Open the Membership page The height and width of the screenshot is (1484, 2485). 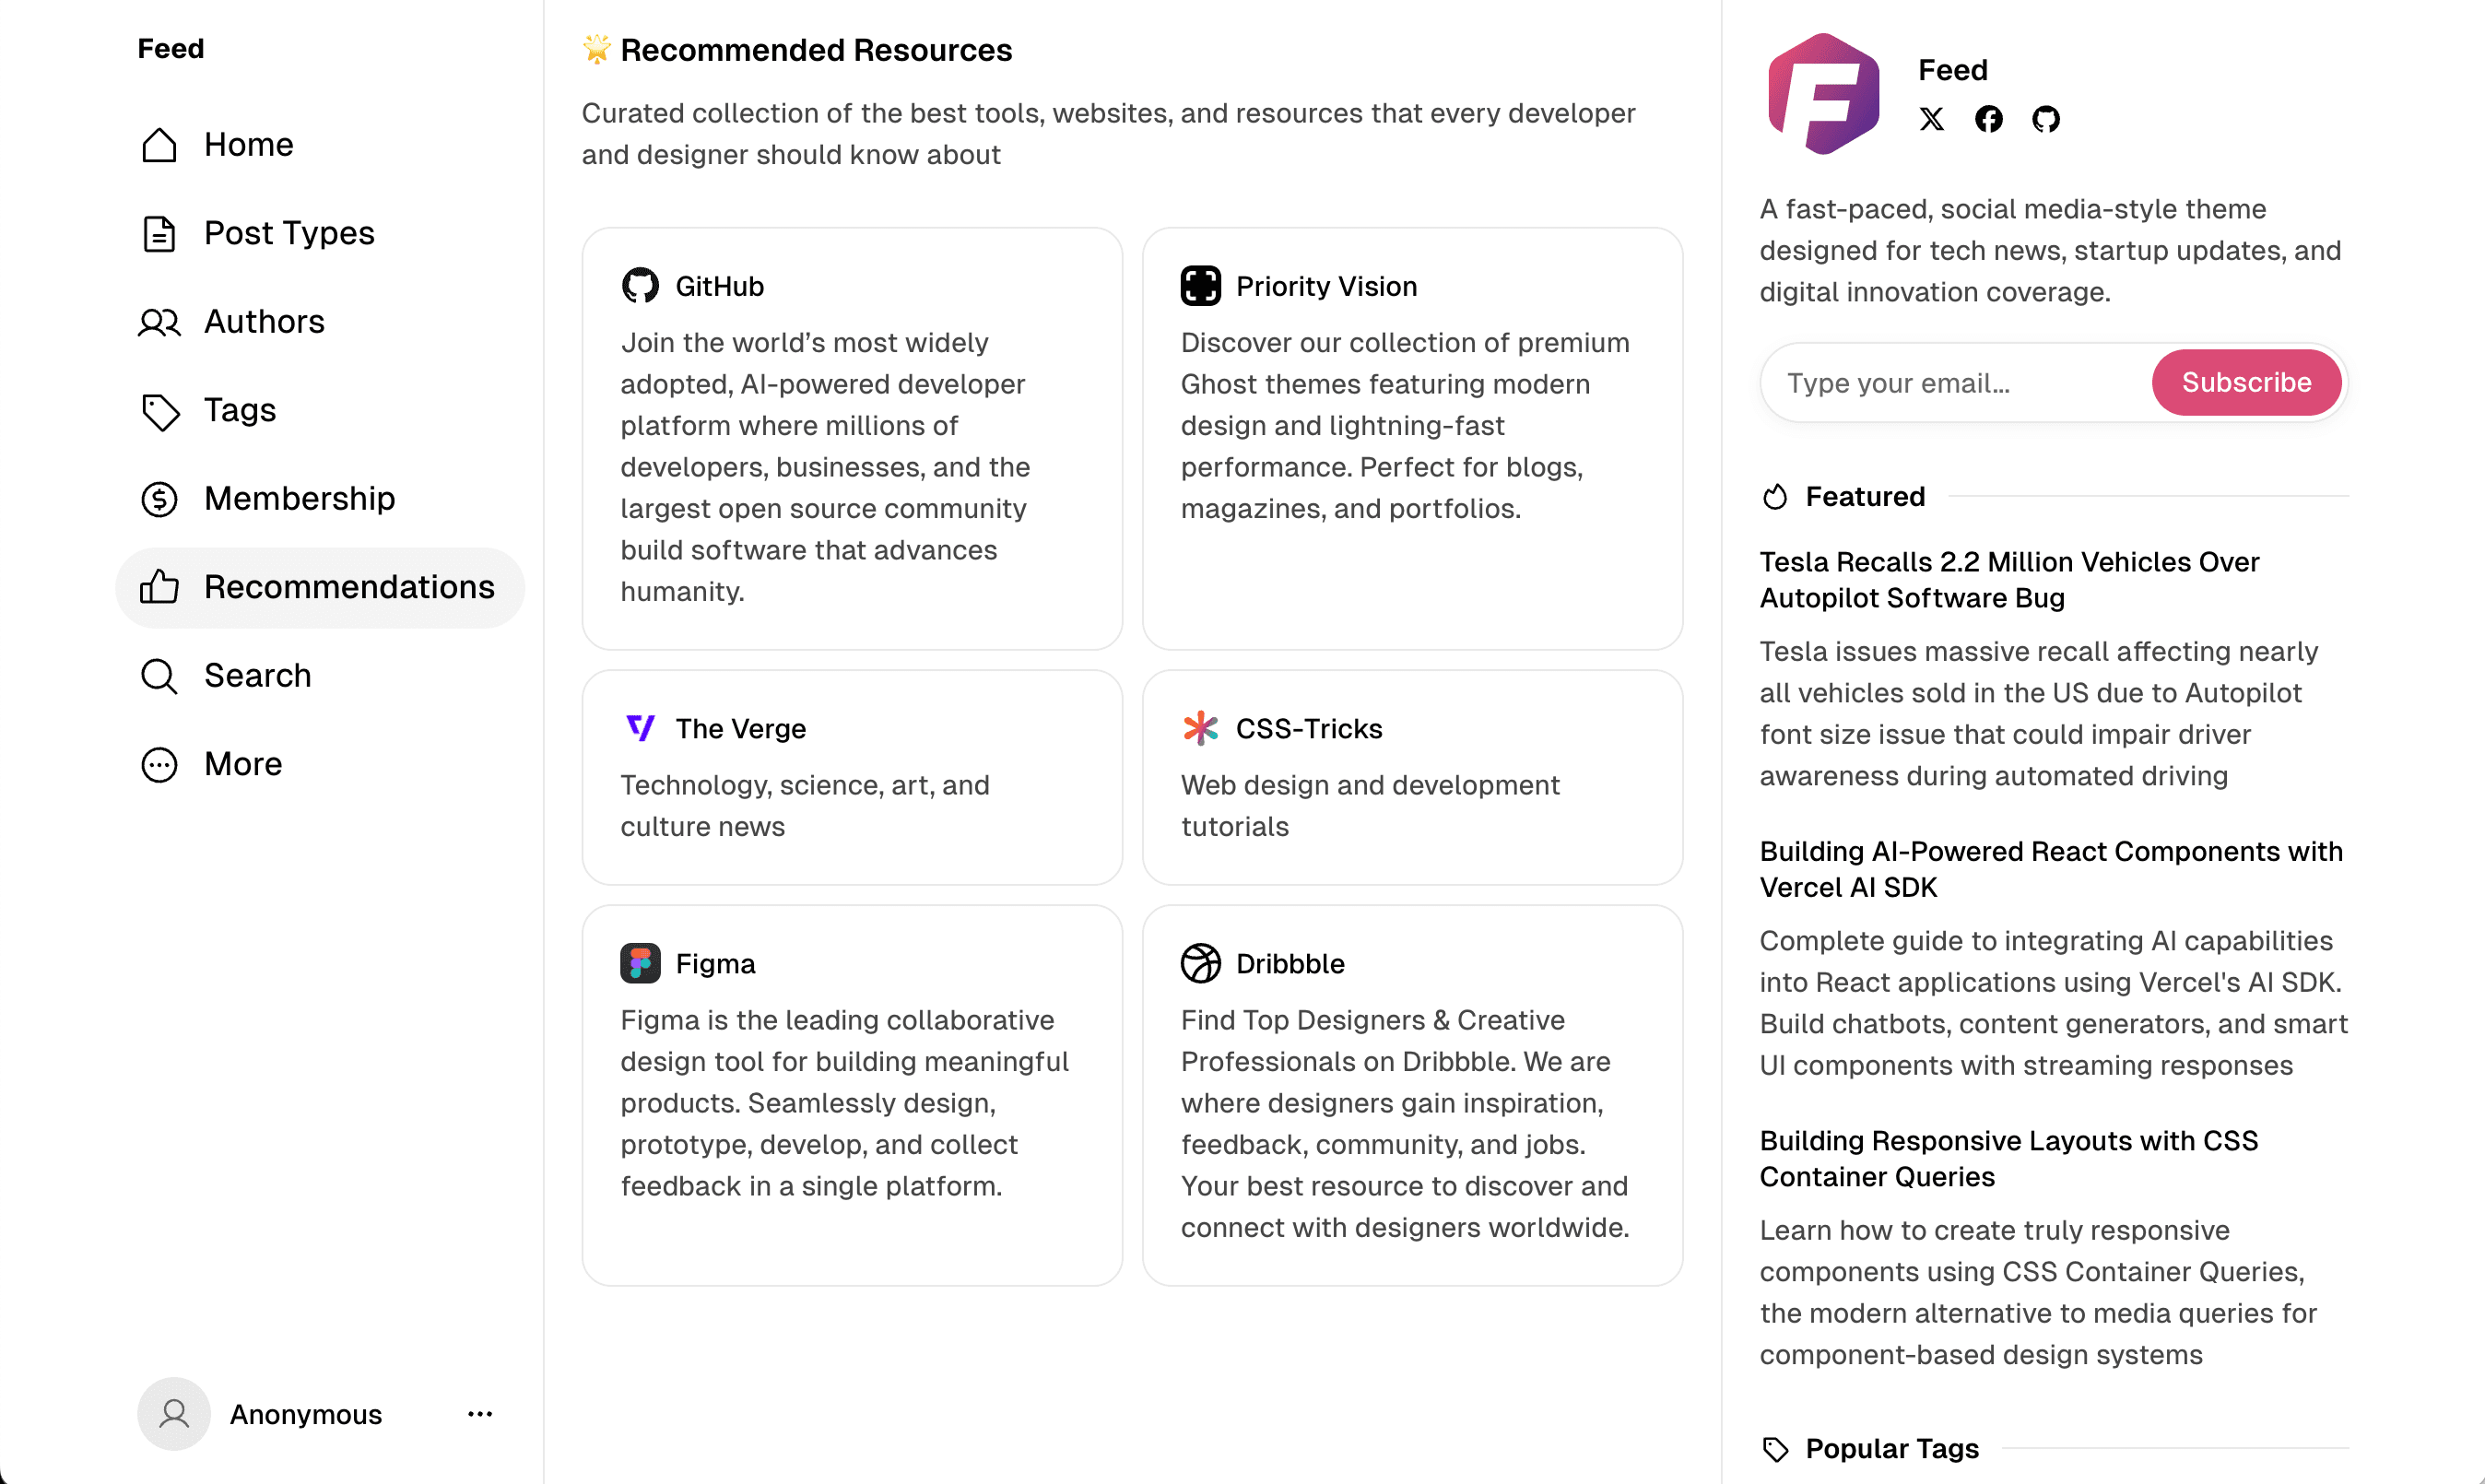coord(299,498)
